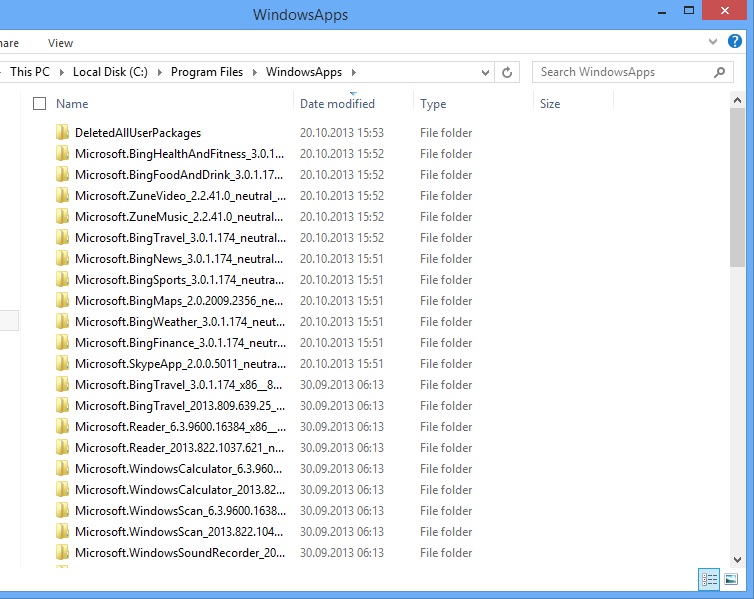Image resolution: width=754 pixels, height=599 pixels.
Task: Expand the arrow after This PC
Action: click(x=62, y=72)
